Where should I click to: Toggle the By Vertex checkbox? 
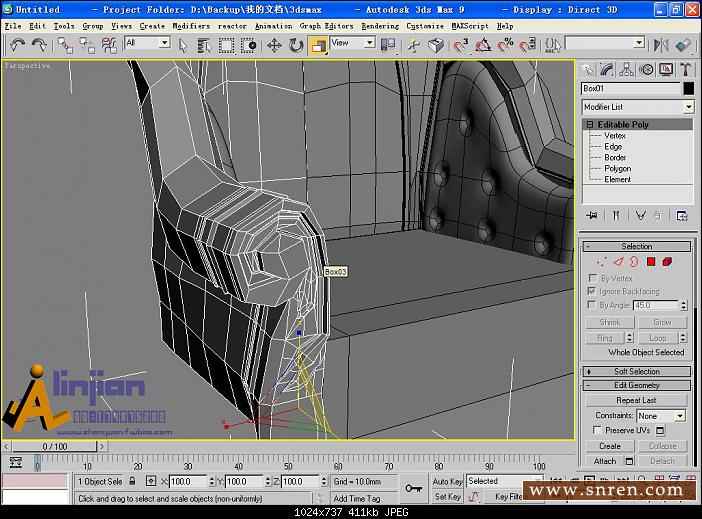coord(592,278)
